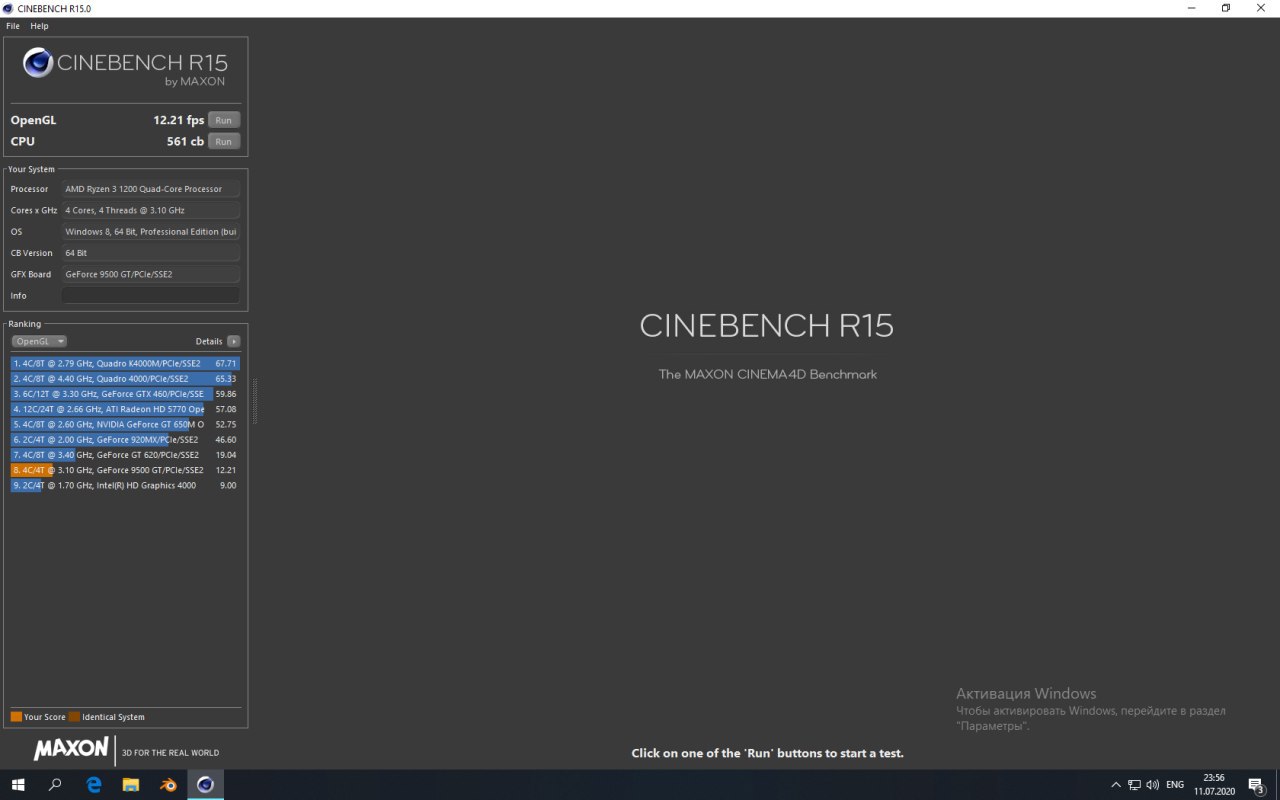The image size is (1280, 800).
Task: Select ranking entry GeForce GTX 460
Action: click(125, 394)
